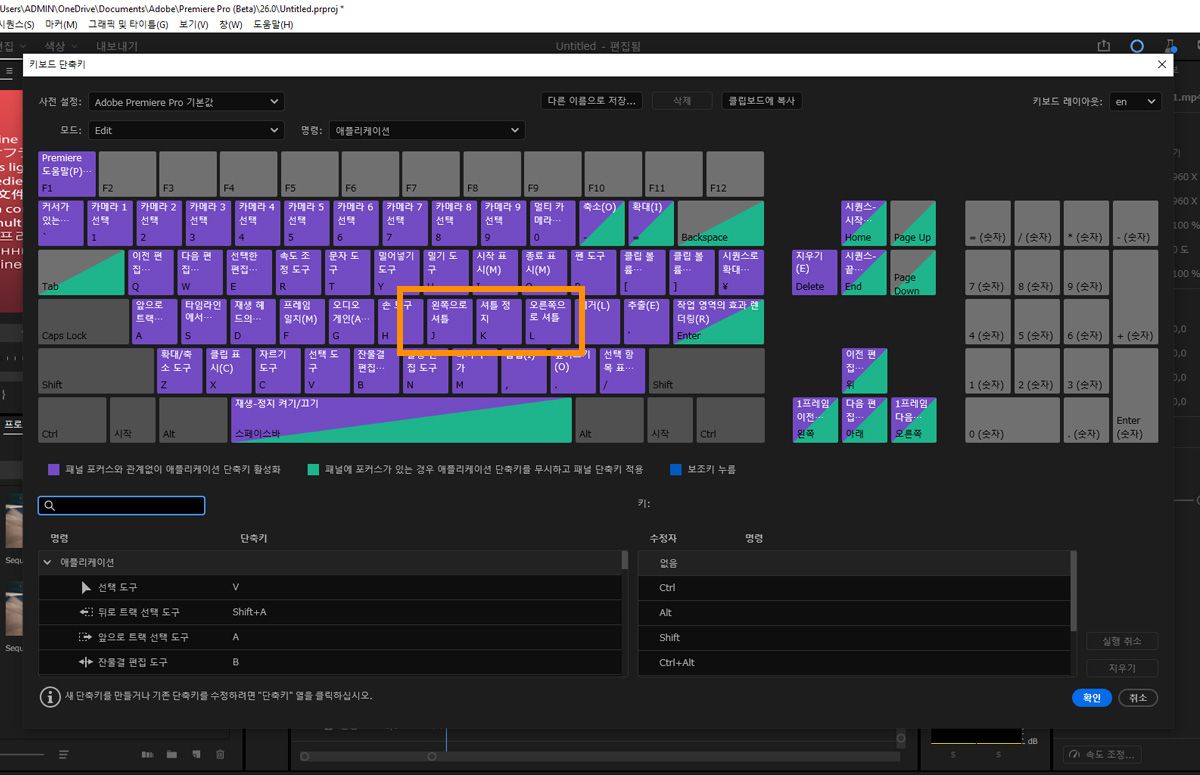The image size is (1200, 775).
Task: Select the 잔물결 편집 도구 row
Action: (330, 662)
